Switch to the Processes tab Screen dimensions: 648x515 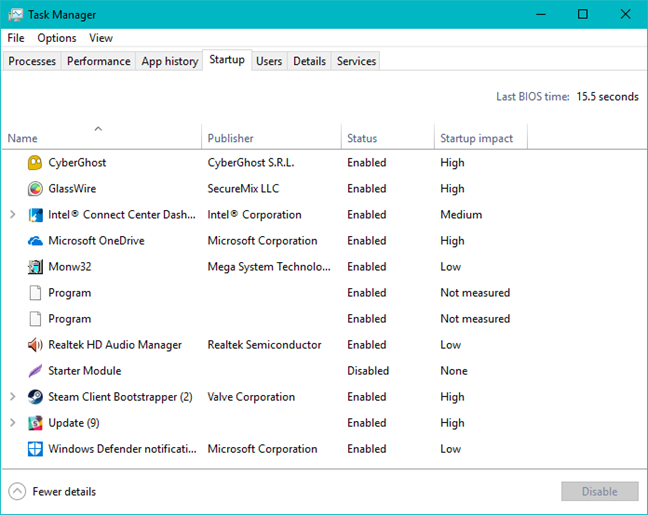[32, 61]
